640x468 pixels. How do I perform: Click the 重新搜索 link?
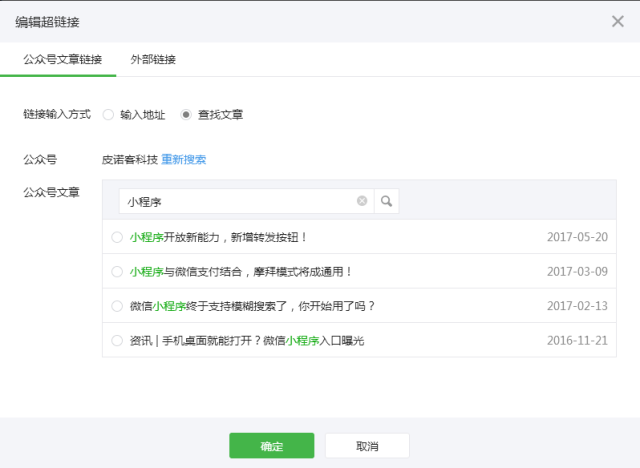tap(184, 160)
